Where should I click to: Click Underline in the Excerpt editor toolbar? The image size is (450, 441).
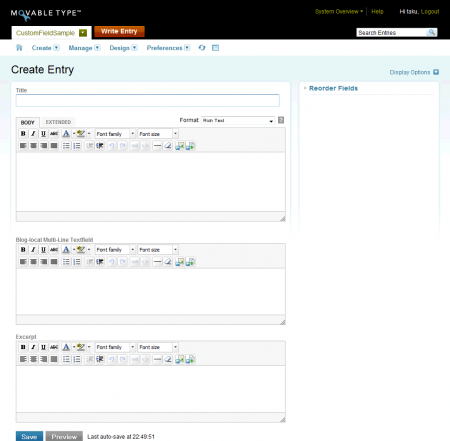point(43,347)
